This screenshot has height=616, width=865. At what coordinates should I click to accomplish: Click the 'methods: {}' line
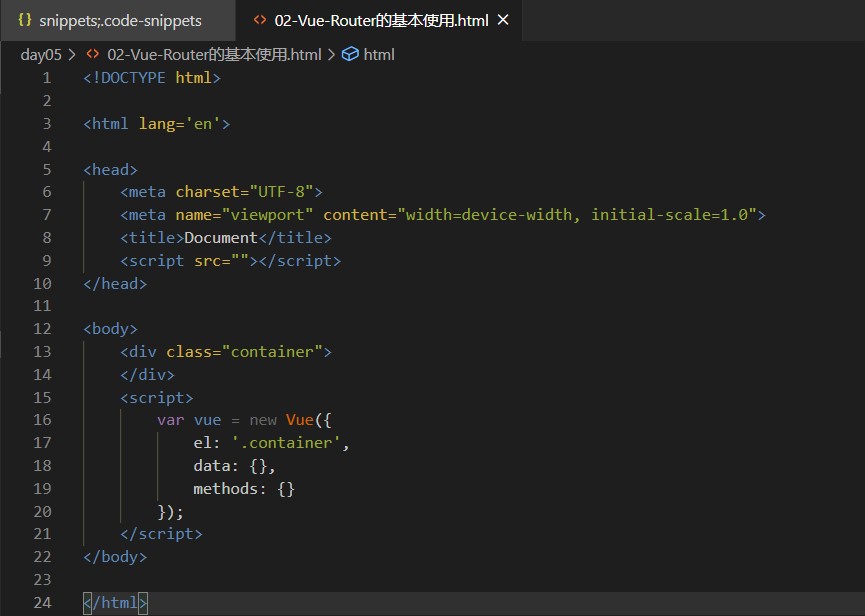[244, 489]
